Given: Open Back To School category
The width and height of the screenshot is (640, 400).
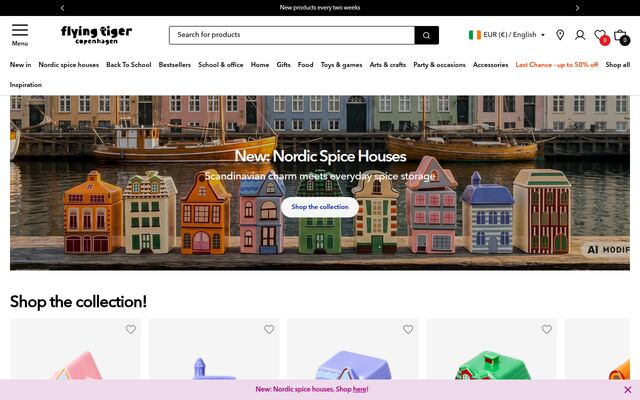Looking at the screenshot, I should 129,64.
